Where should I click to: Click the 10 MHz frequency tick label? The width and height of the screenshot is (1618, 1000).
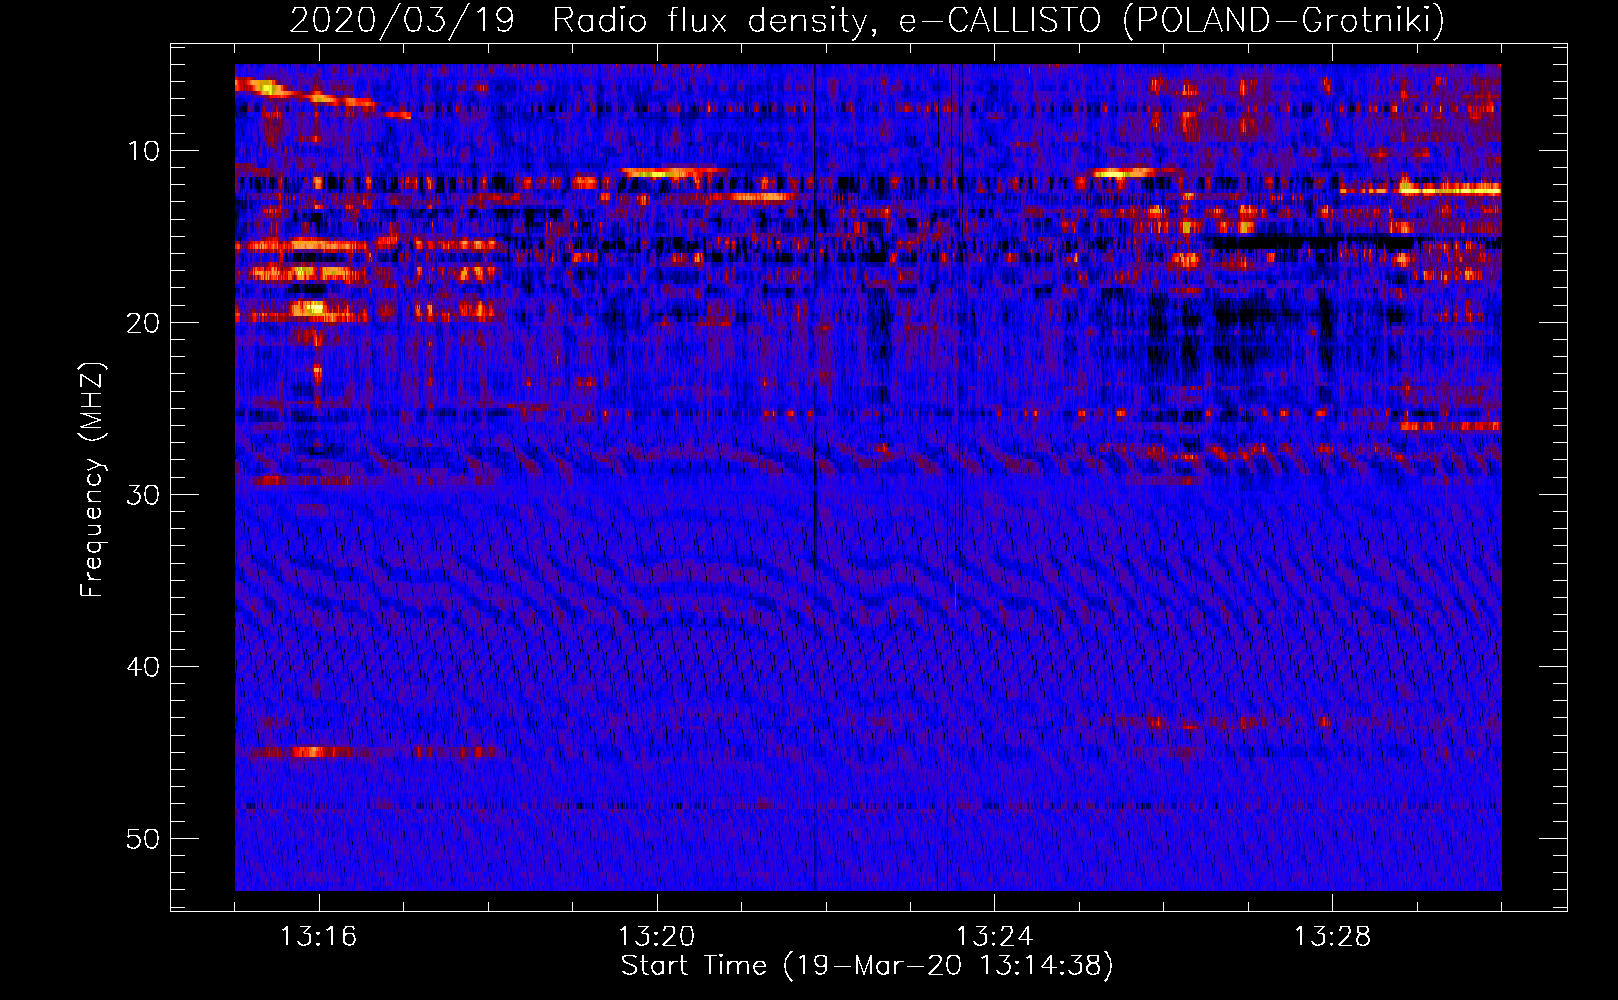coord(144,151)
